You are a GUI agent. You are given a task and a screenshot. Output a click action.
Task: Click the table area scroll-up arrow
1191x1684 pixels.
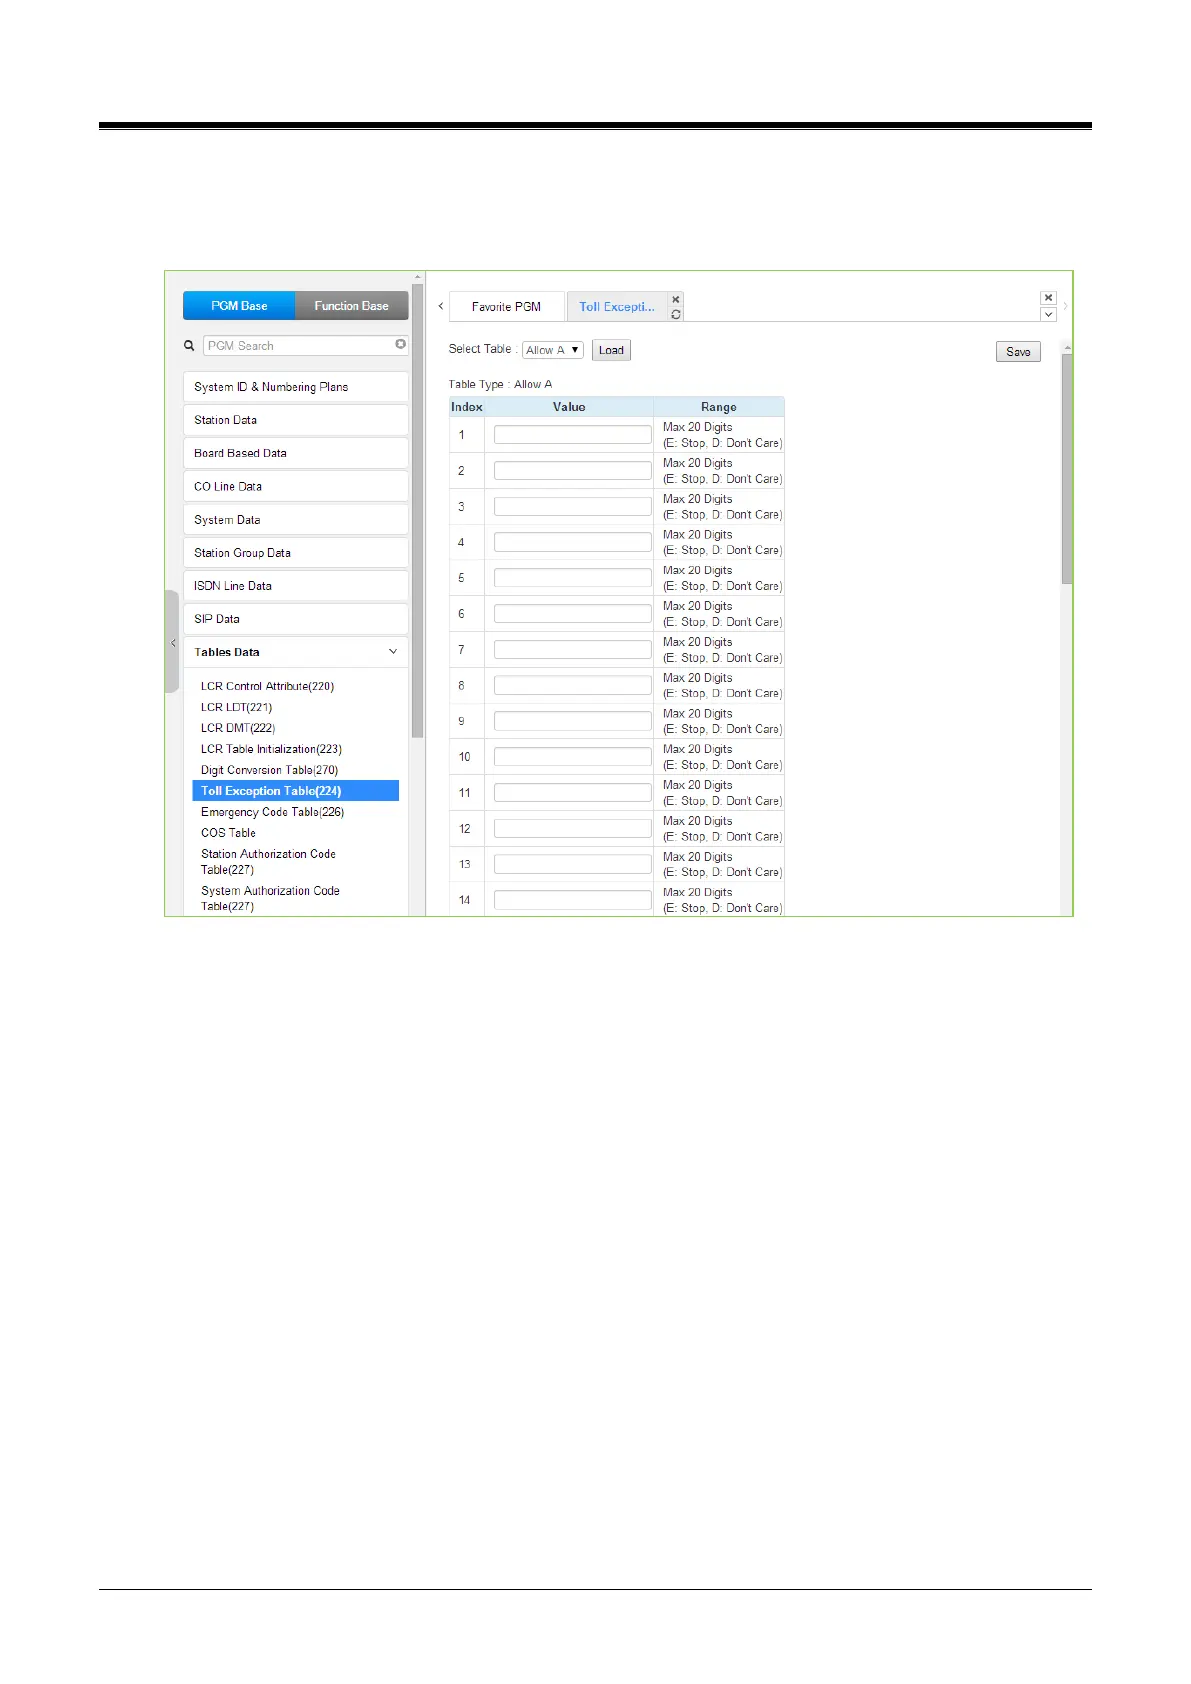pos(1067,348)
